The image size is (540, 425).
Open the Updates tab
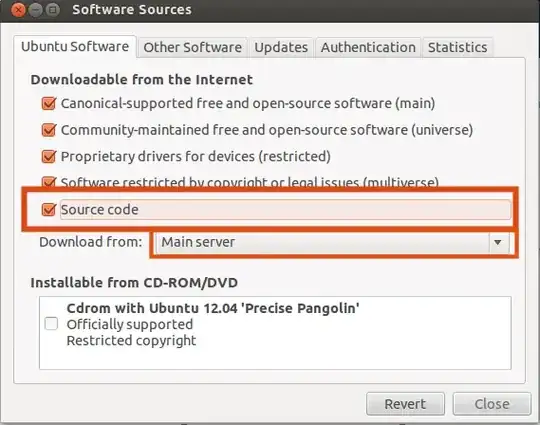pos(281,47)
